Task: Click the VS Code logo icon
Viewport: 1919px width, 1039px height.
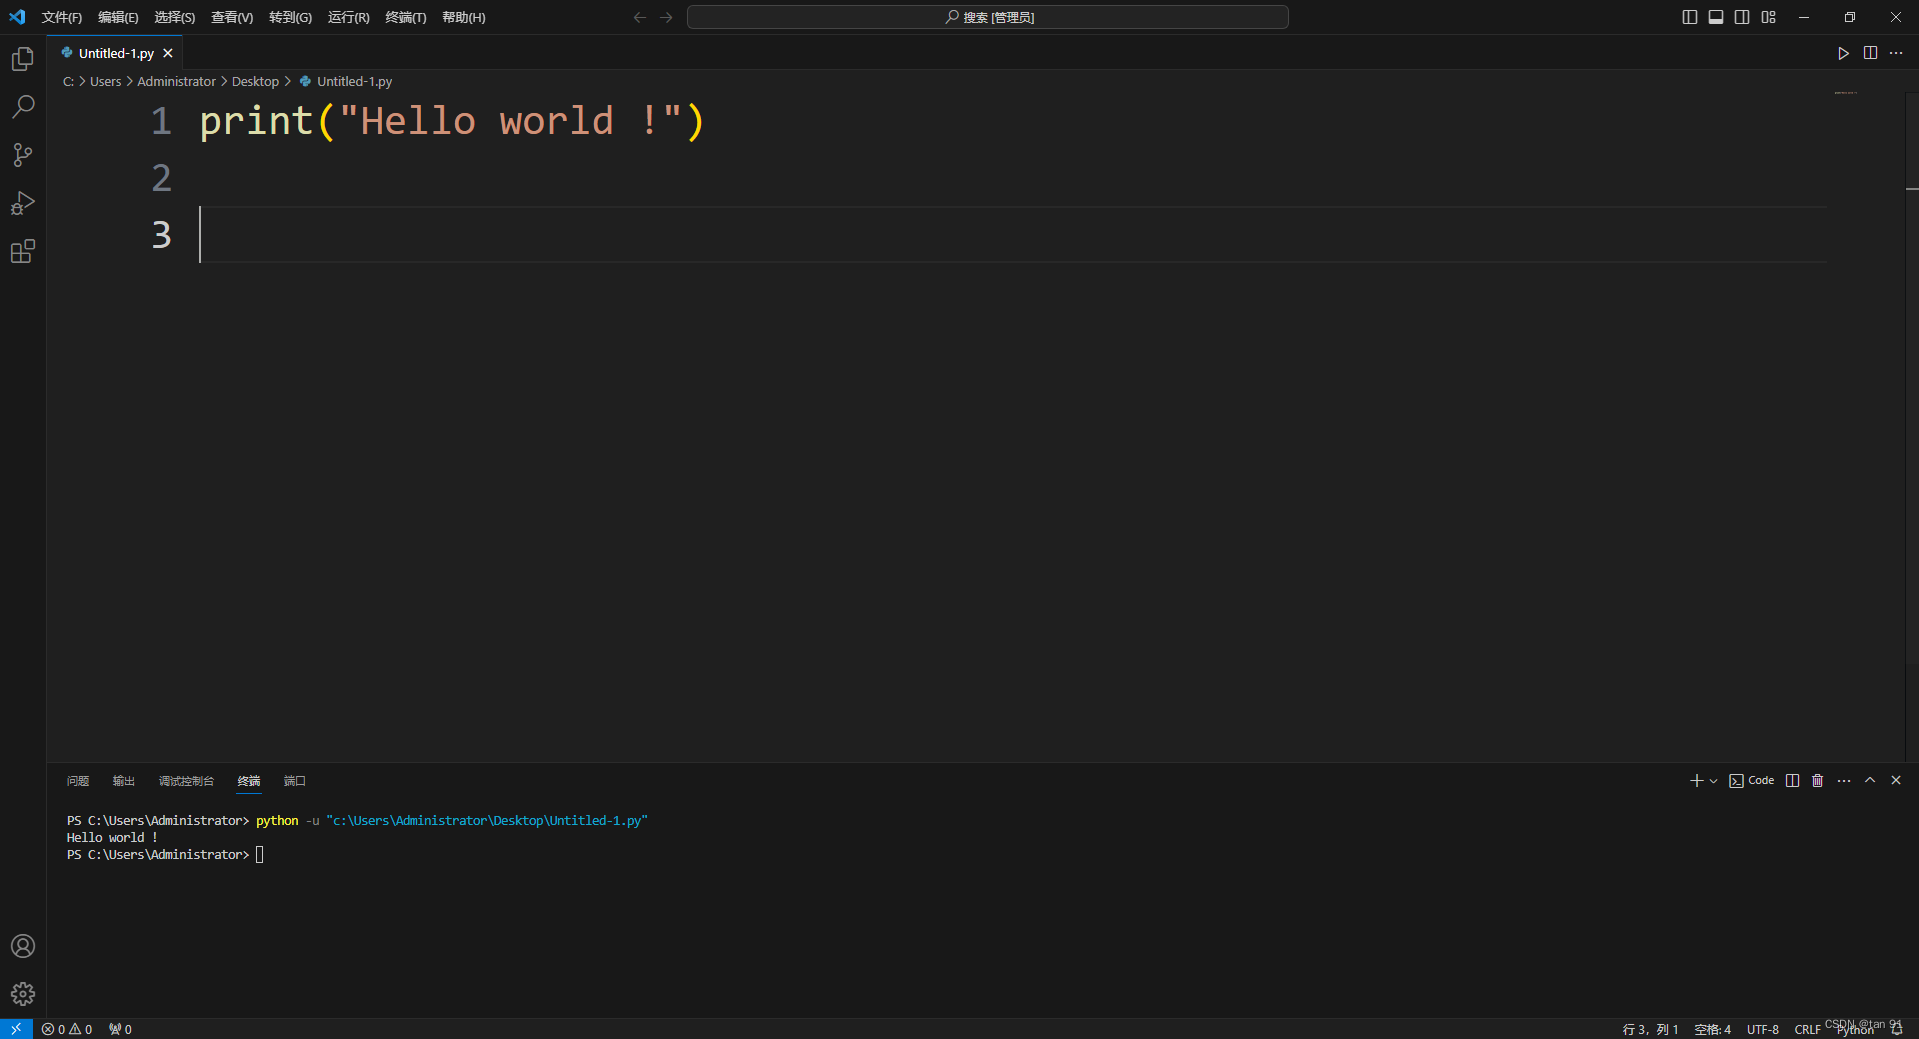Action: tap(17, 17)
